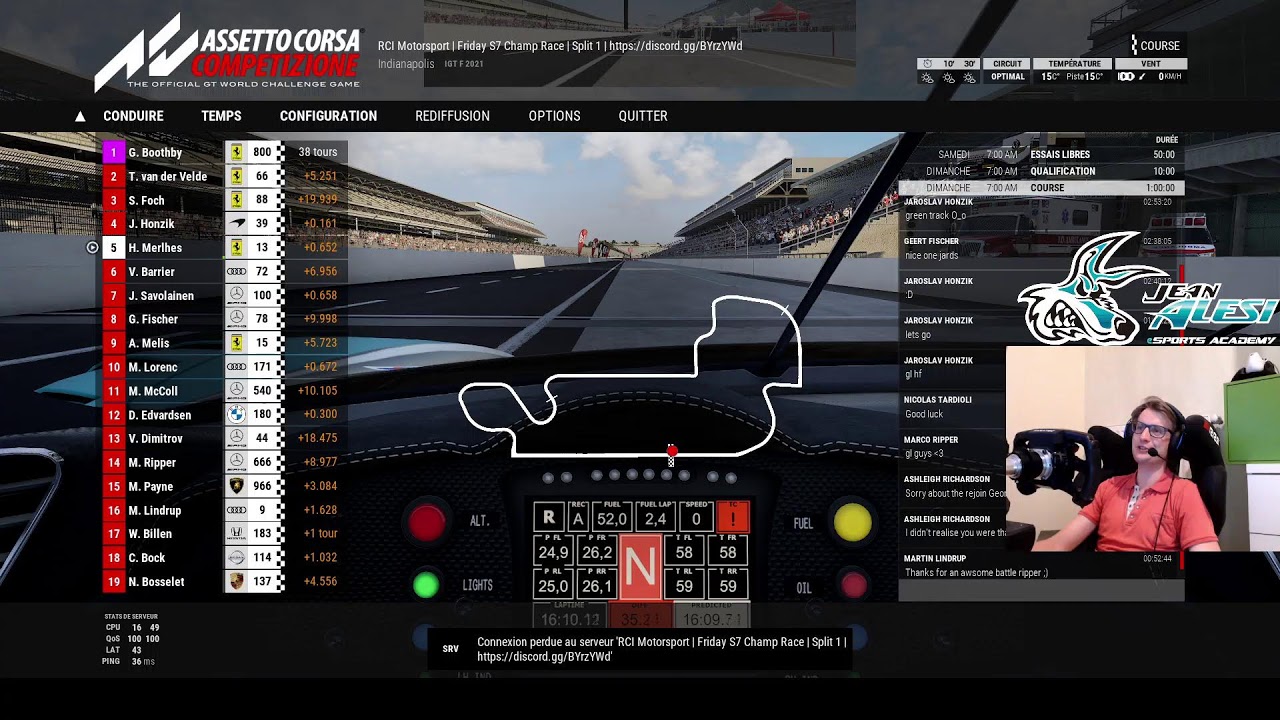This screenshot has height=720, width=1280.
Task: Click the 30-minute weather forecast icon
Action: (969, 77)
